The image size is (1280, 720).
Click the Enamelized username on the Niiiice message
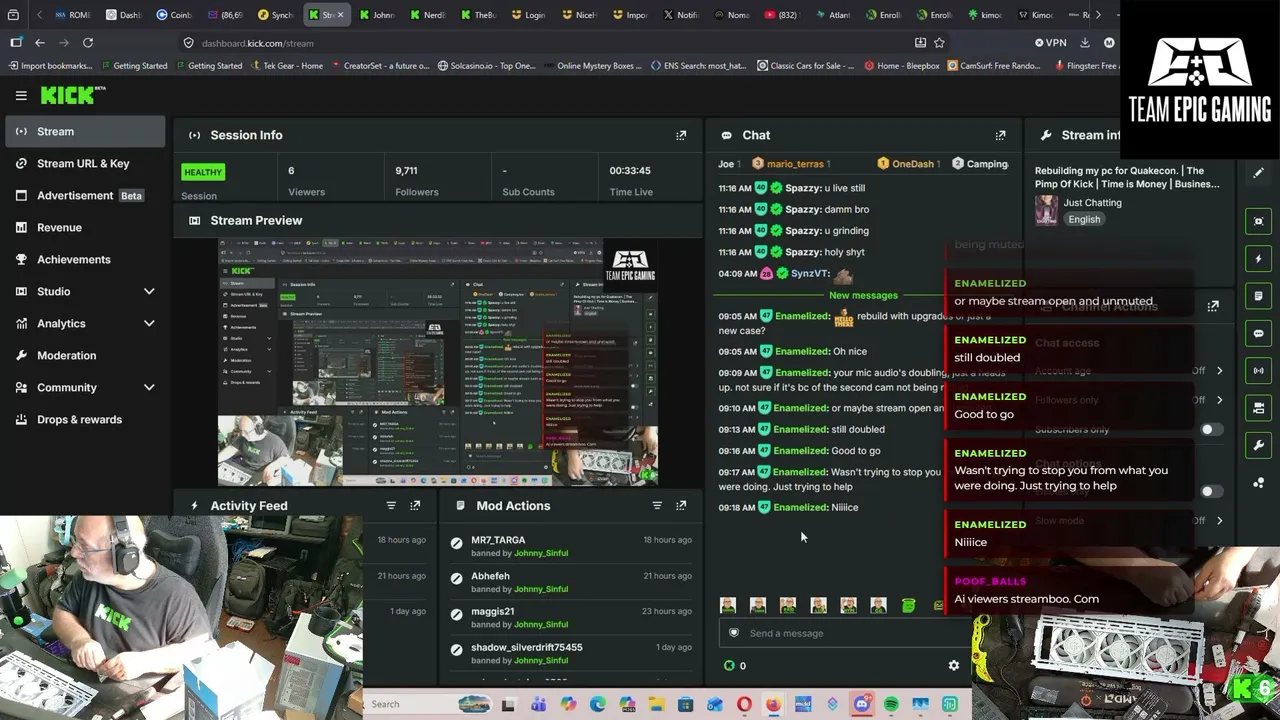pyautogui.click(x=801, y=507)
